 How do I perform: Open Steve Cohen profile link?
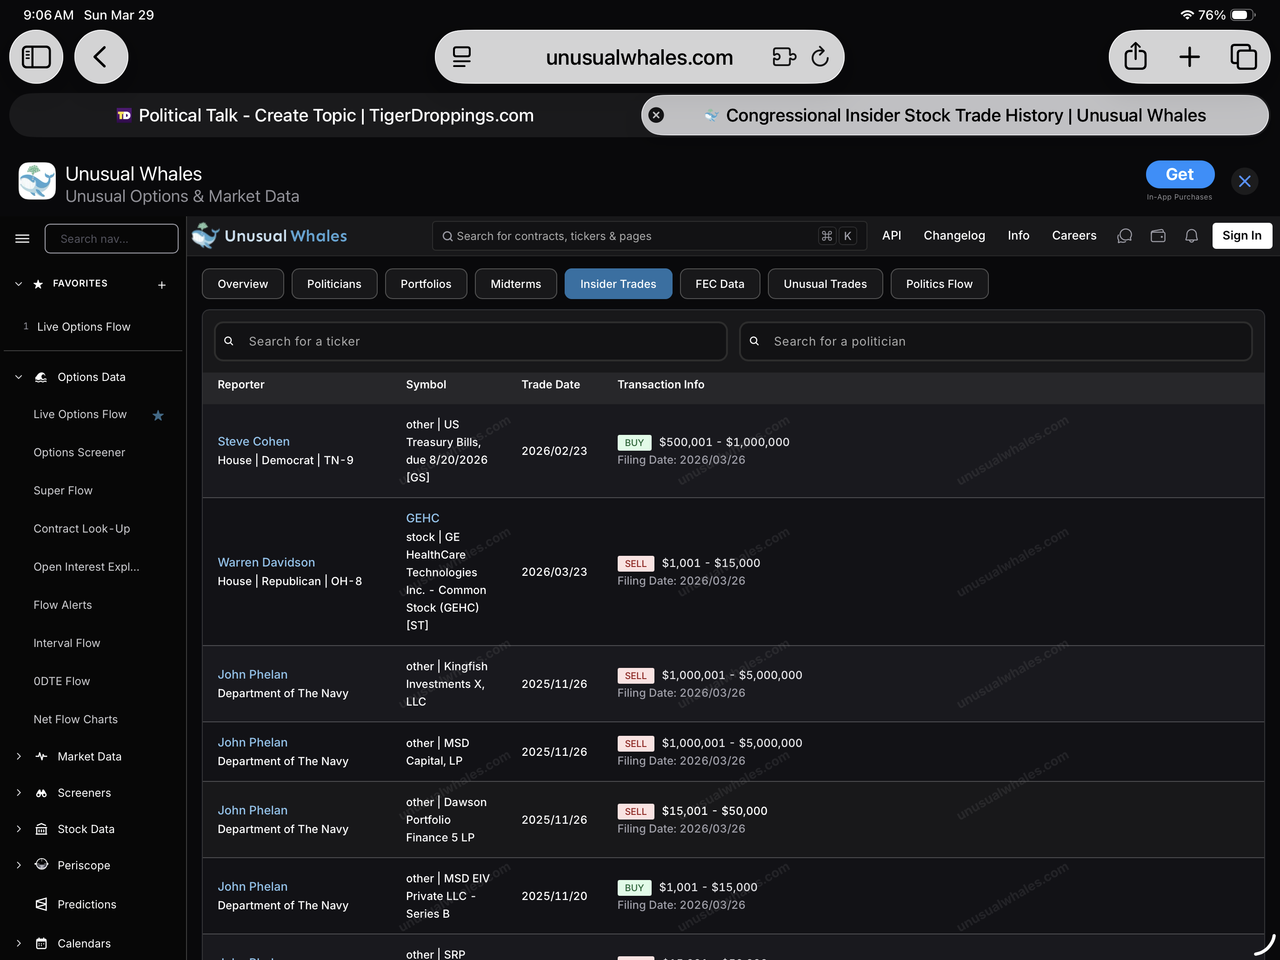[x=254, y=441]
